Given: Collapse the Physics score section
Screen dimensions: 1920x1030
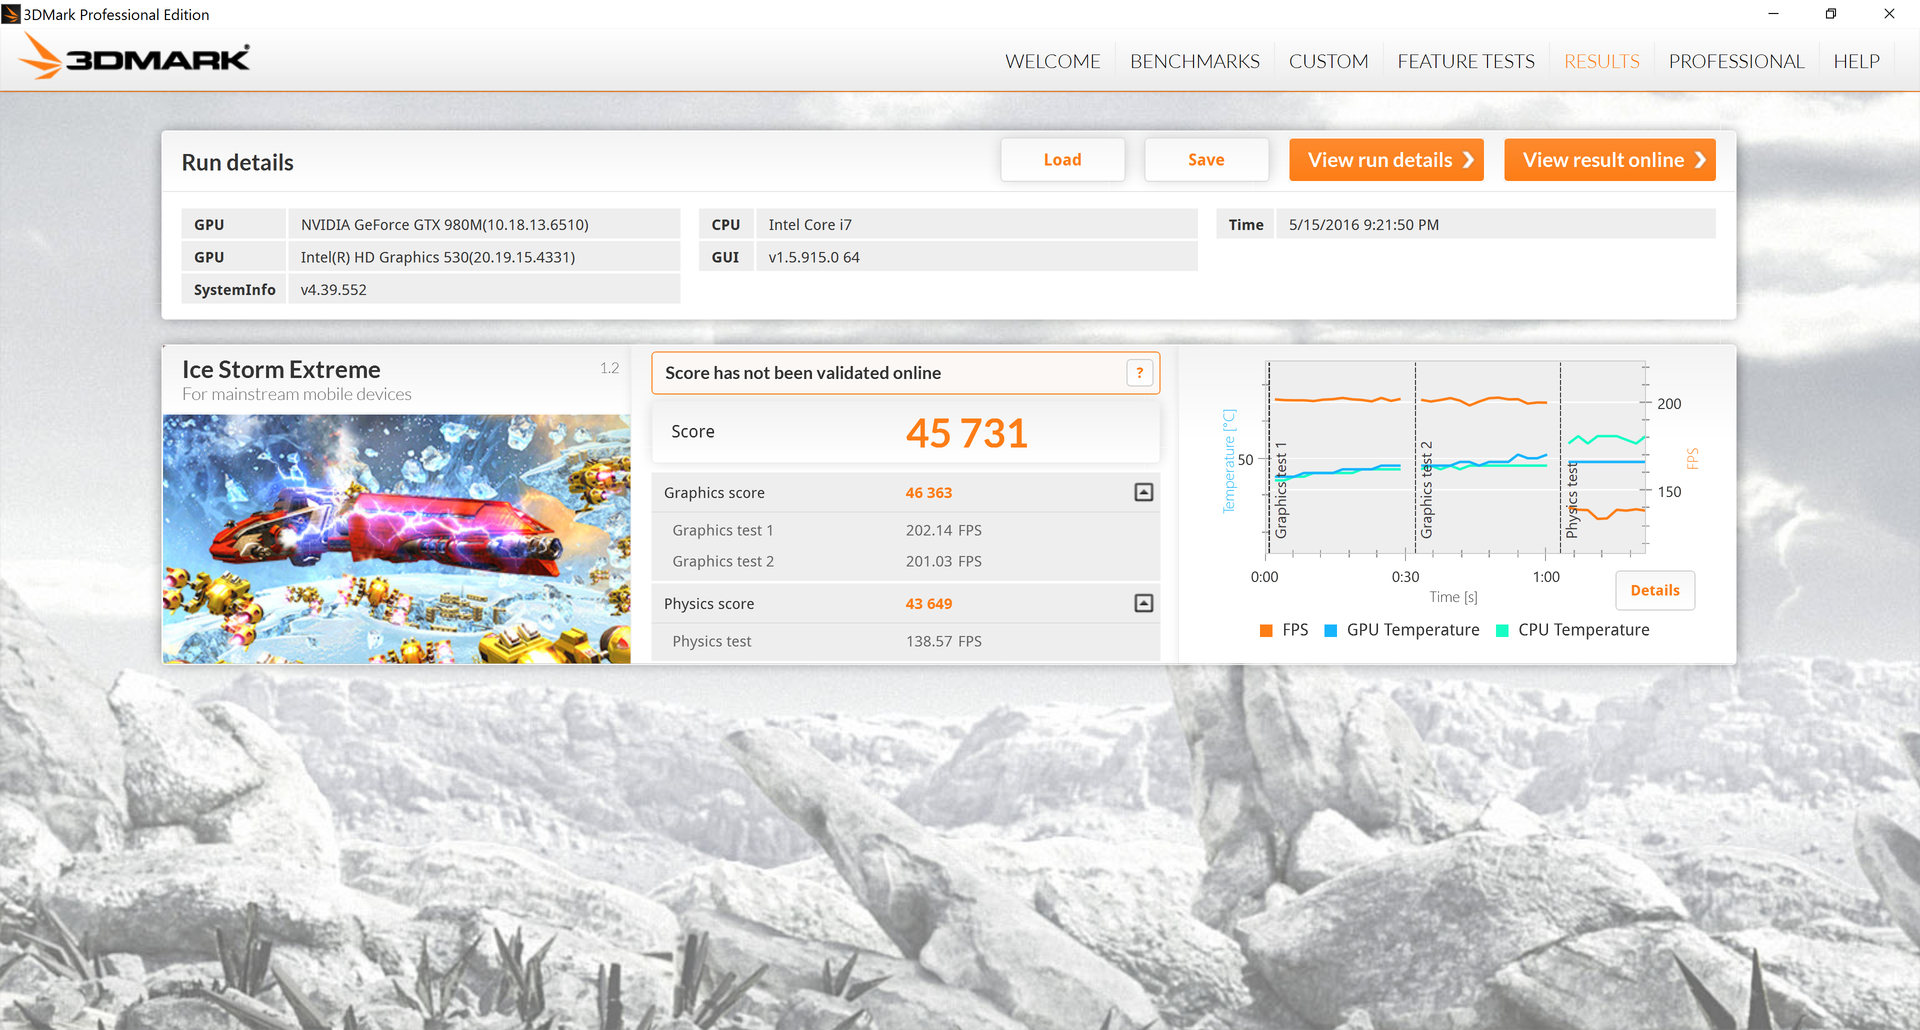Looking at the screenshot, I should pos(1144,603).
